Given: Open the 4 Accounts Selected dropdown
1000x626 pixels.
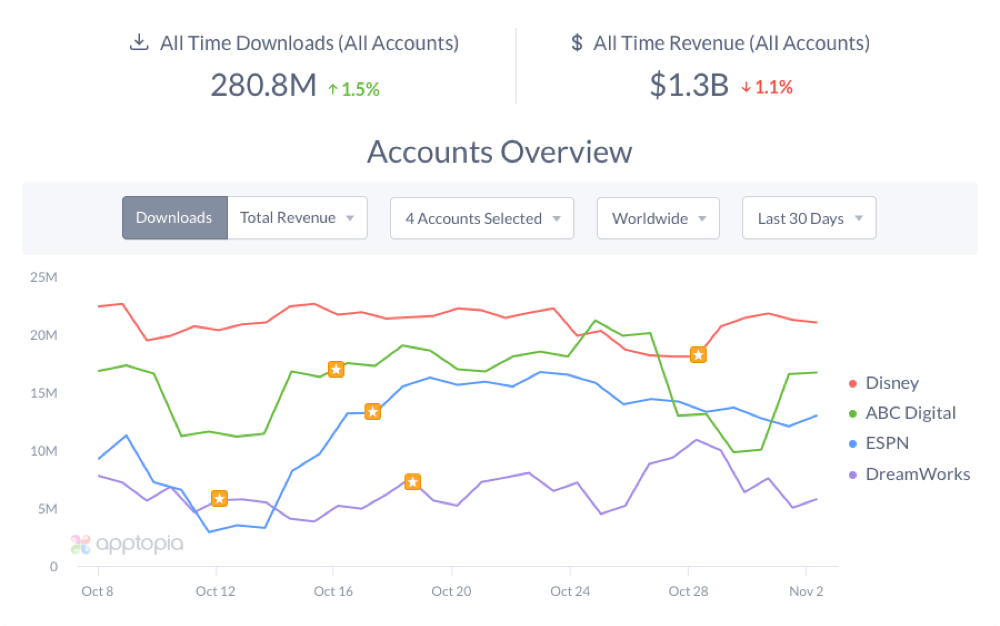Looking at the screenshot, I should click(x=482, y=218).
